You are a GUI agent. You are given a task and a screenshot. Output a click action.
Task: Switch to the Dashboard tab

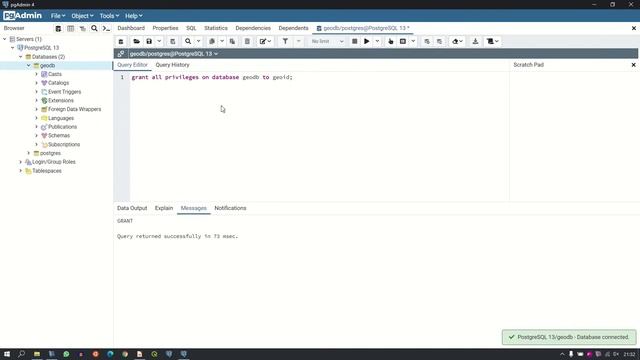pos(131,28)
